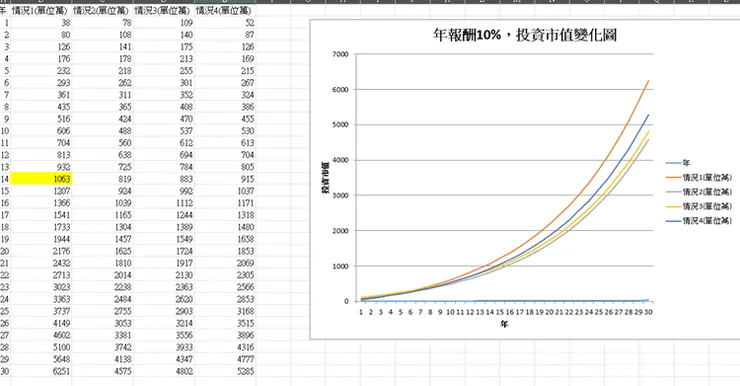This screenshot has width=740, height=386.
Task: Click the 4000 label on vertical axis
Action: click(340, 160)
